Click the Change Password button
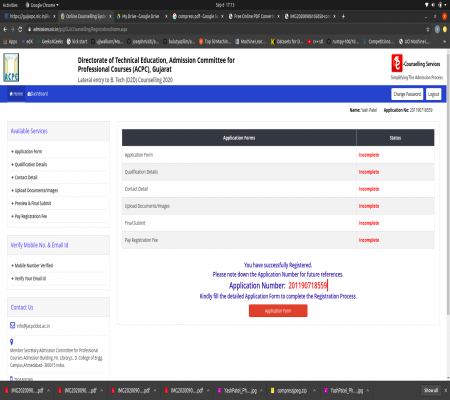The image size is (450, 400). (x=407, y=94)
